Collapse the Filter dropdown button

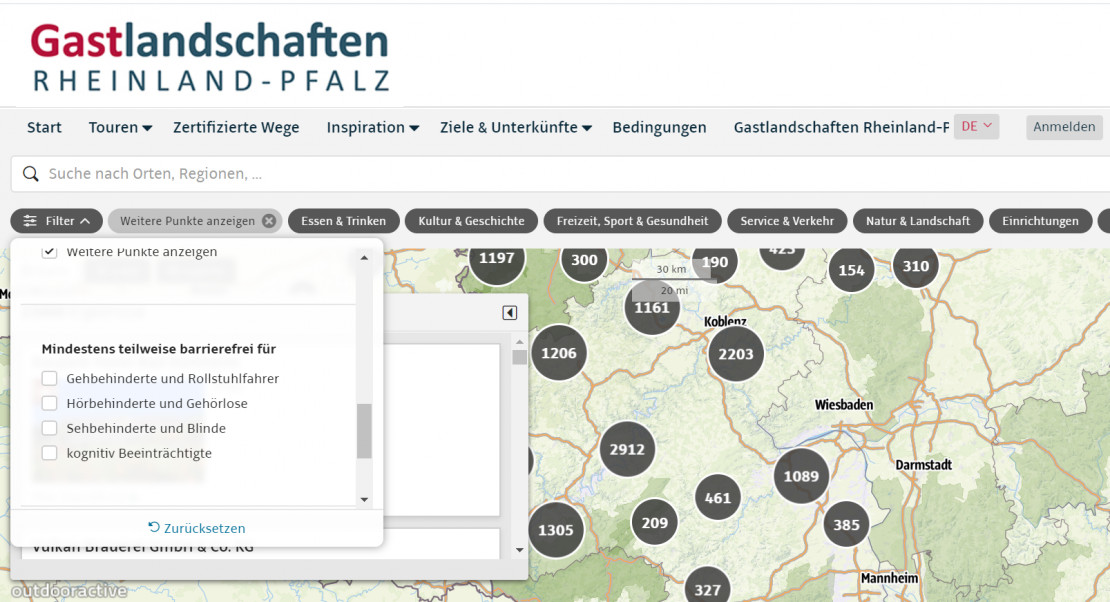click(x=60, y=221)
